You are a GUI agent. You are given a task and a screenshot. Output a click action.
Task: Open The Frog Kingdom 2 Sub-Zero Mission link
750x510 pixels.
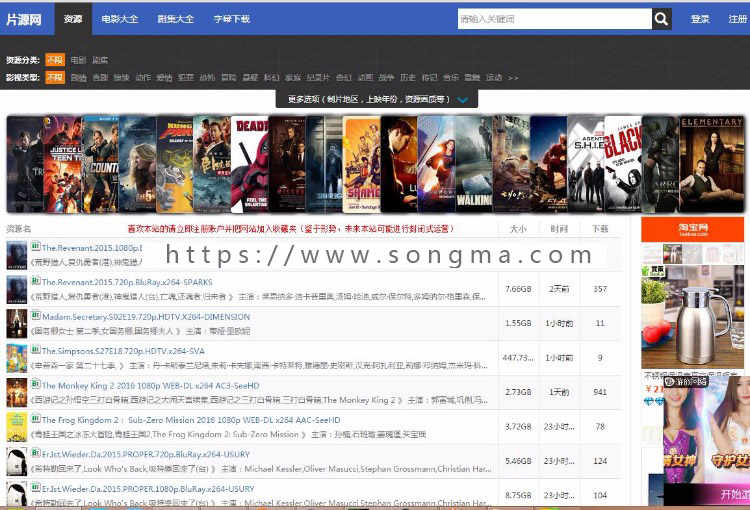[191, 420]
